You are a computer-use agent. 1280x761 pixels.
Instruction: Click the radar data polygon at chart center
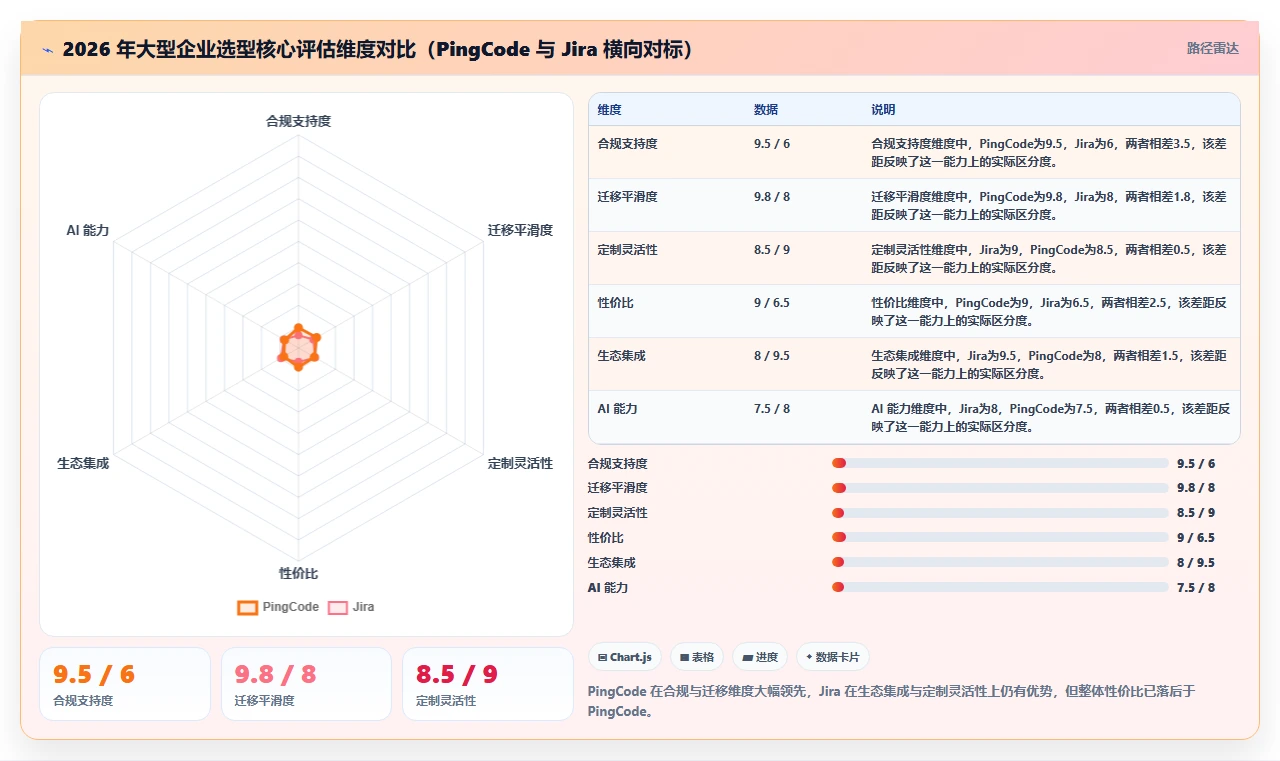pyautogui.click(x=298, y=348)
